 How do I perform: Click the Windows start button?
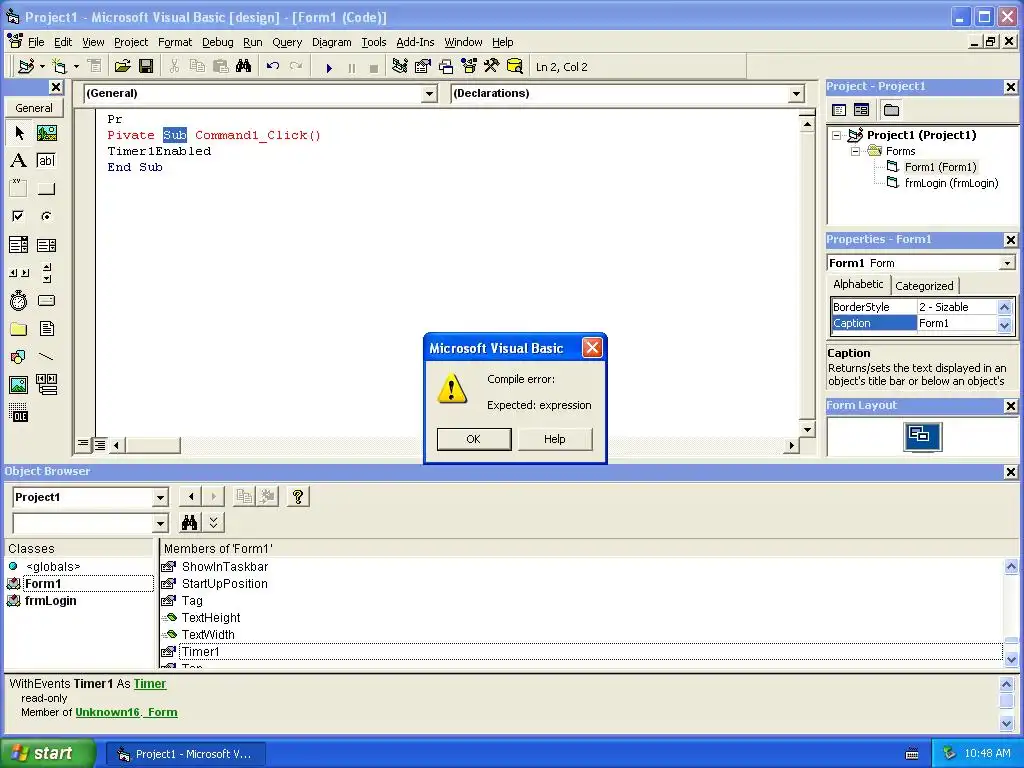pos(48,753)
